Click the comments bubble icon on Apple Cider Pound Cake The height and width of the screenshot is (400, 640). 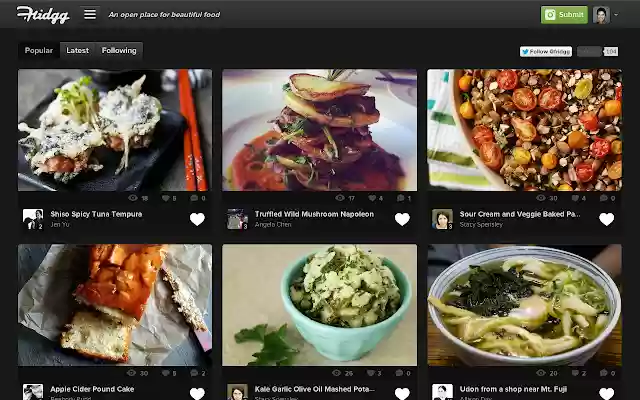194,373
